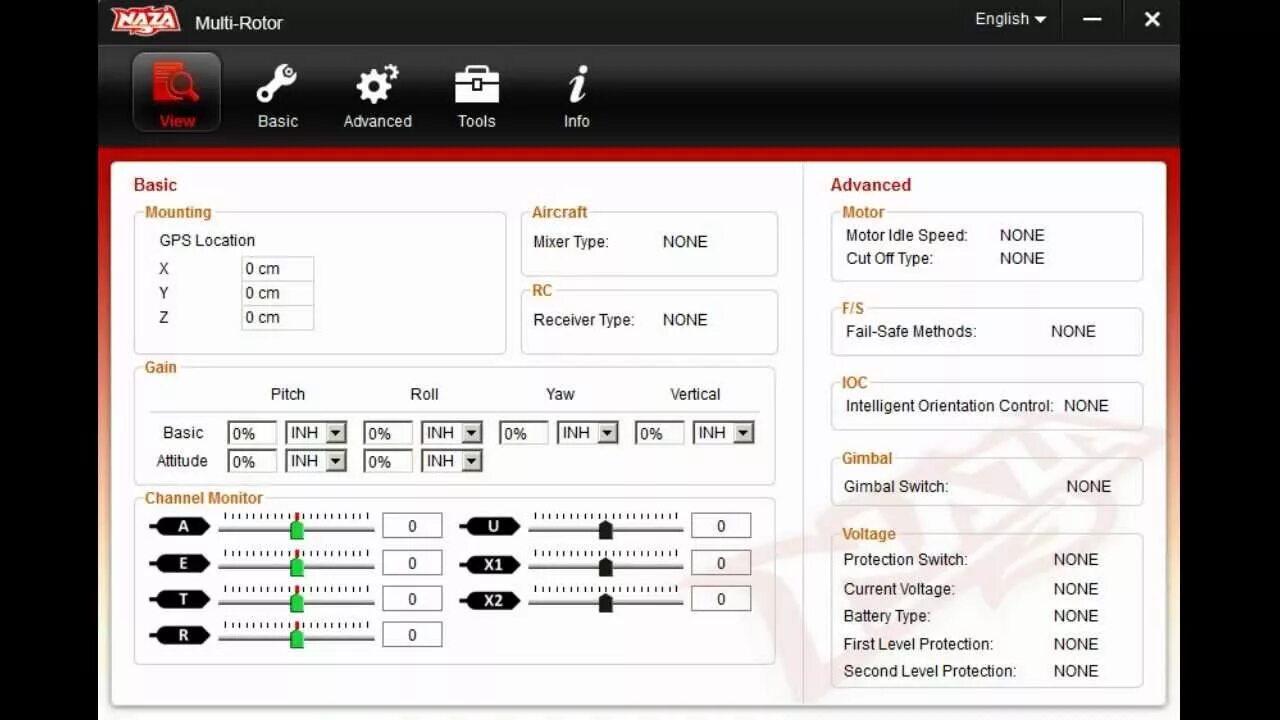Open Basic Pitch gain INH dropdown

click(x=316, y=433)
